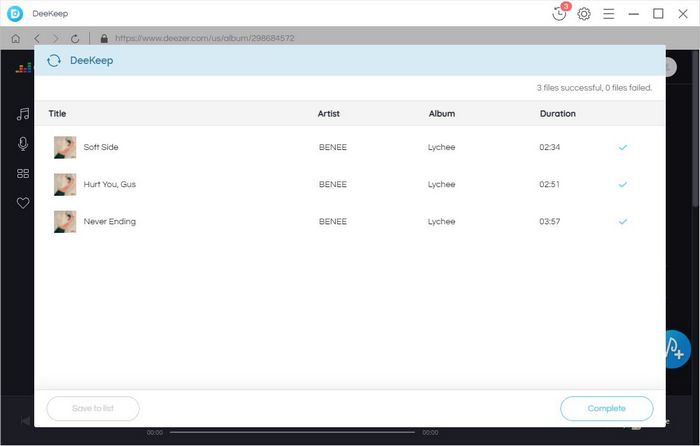Viewport: 700px width, 446px height.
Task: Click the checkmark on Soft Side row
Action: pos(623,147)
